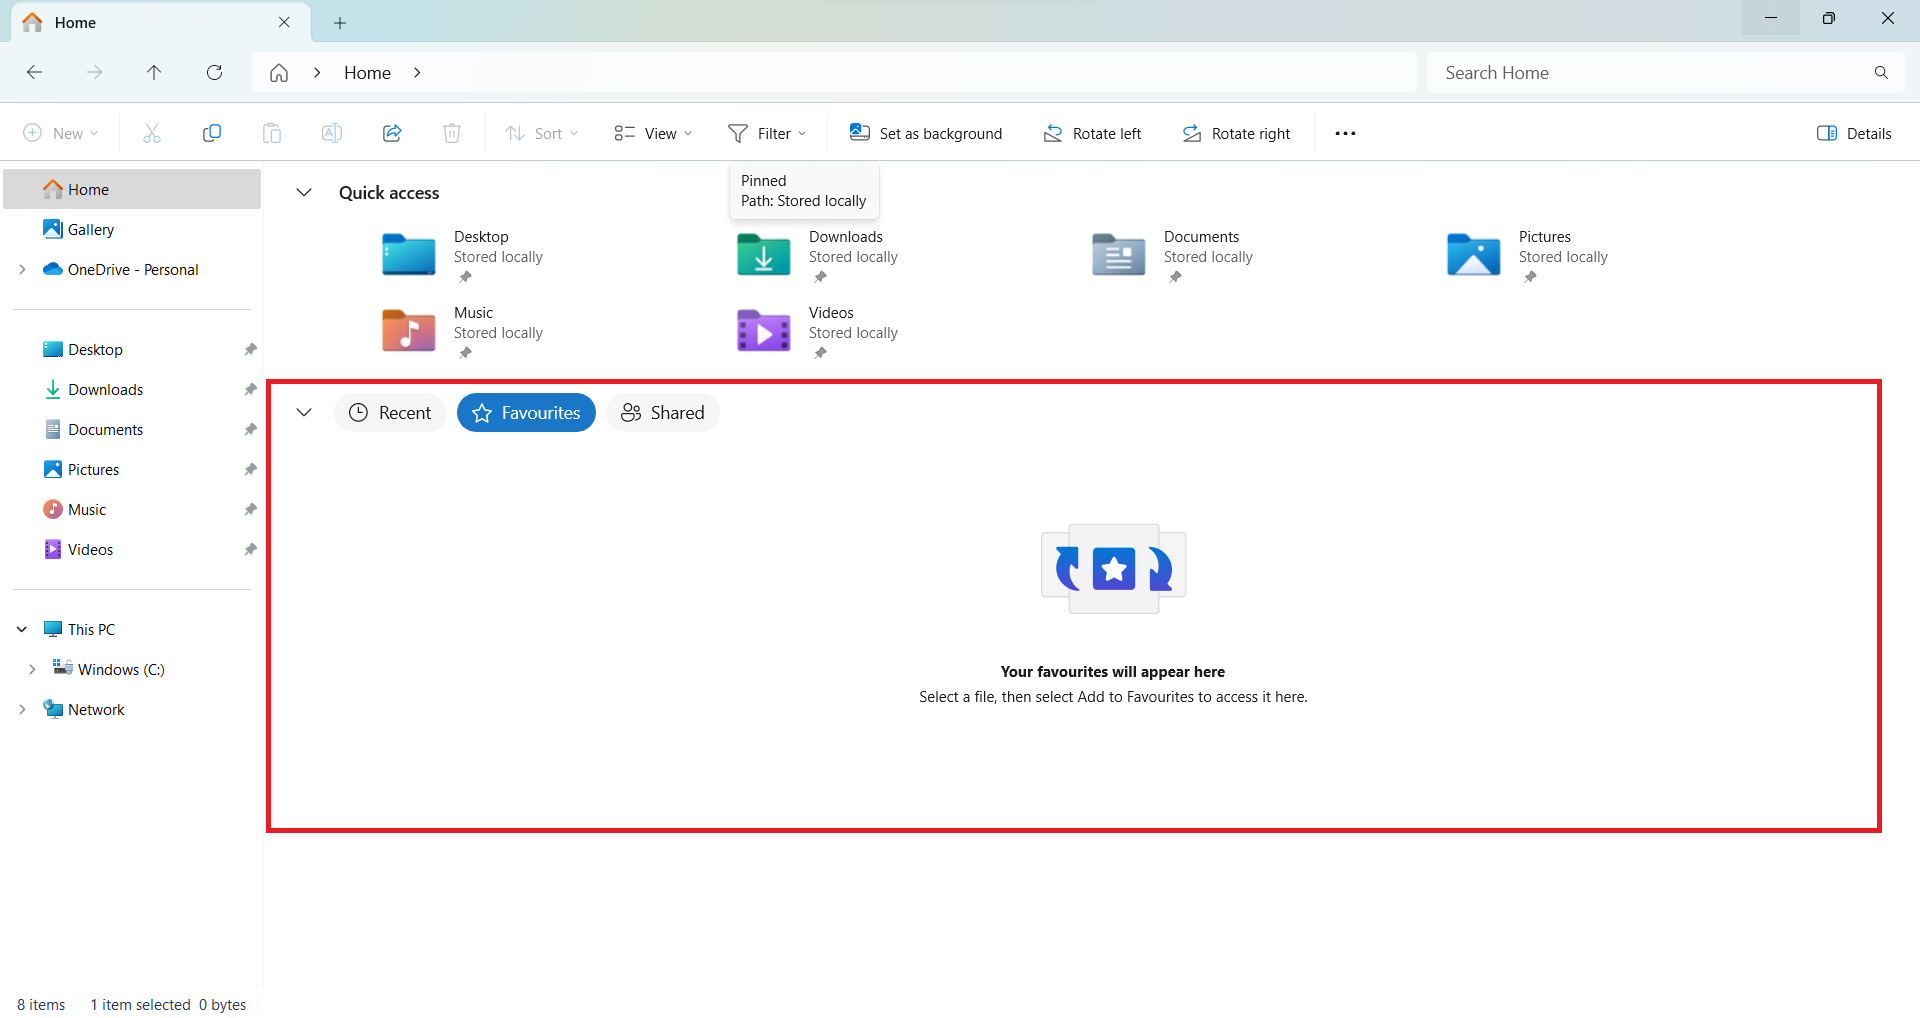Click the Rotate left icon
The height and width of the screenshot is (1018, 1920).
pos(1091,132)
